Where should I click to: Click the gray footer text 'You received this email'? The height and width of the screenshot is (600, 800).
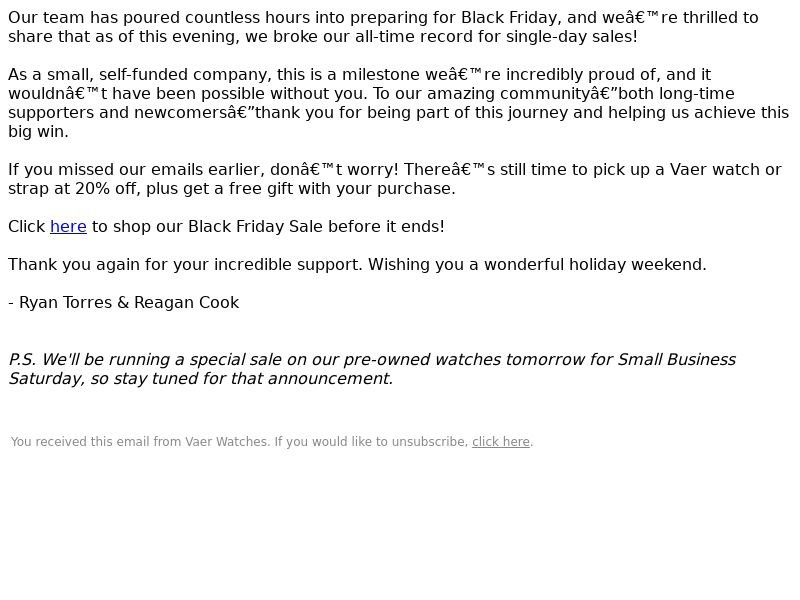(271, 442)
